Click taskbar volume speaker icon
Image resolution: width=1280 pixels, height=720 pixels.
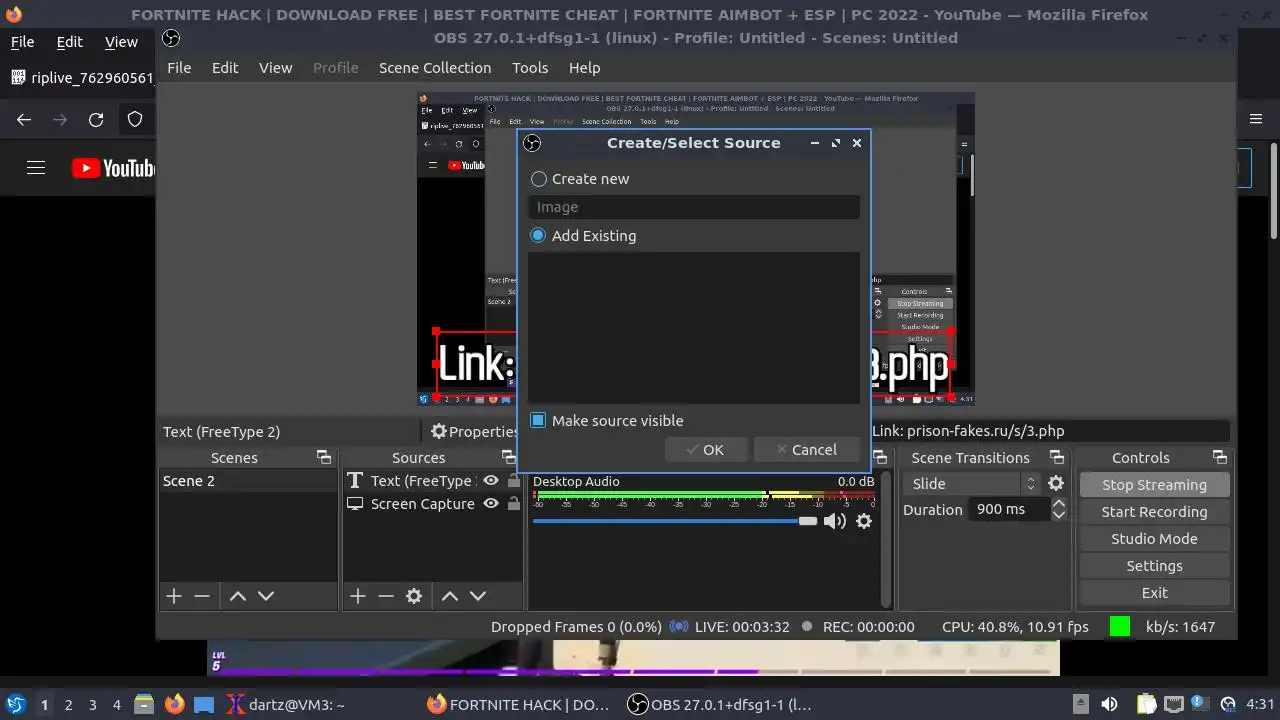click(1109, 704)
